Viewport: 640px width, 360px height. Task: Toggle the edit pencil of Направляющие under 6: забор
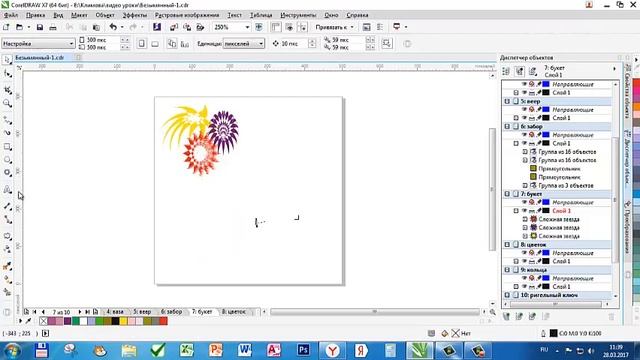tap(539, 135)
